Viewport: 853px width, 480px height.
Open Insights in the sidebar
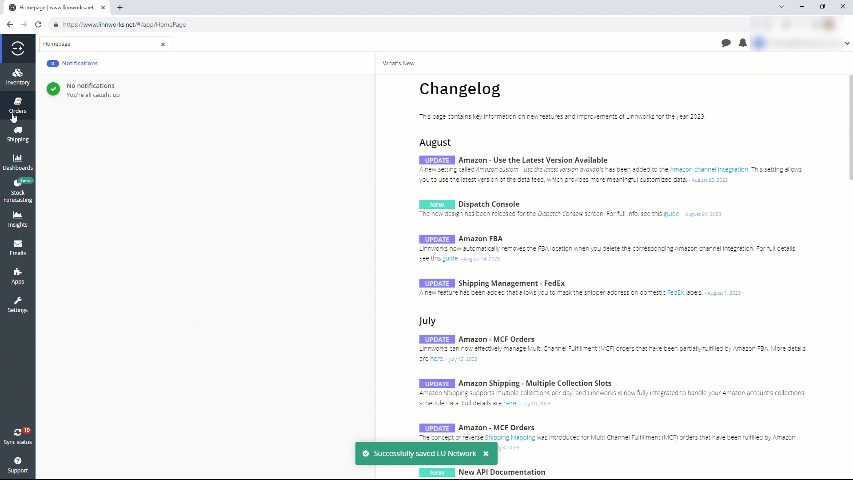pos(17,219)
